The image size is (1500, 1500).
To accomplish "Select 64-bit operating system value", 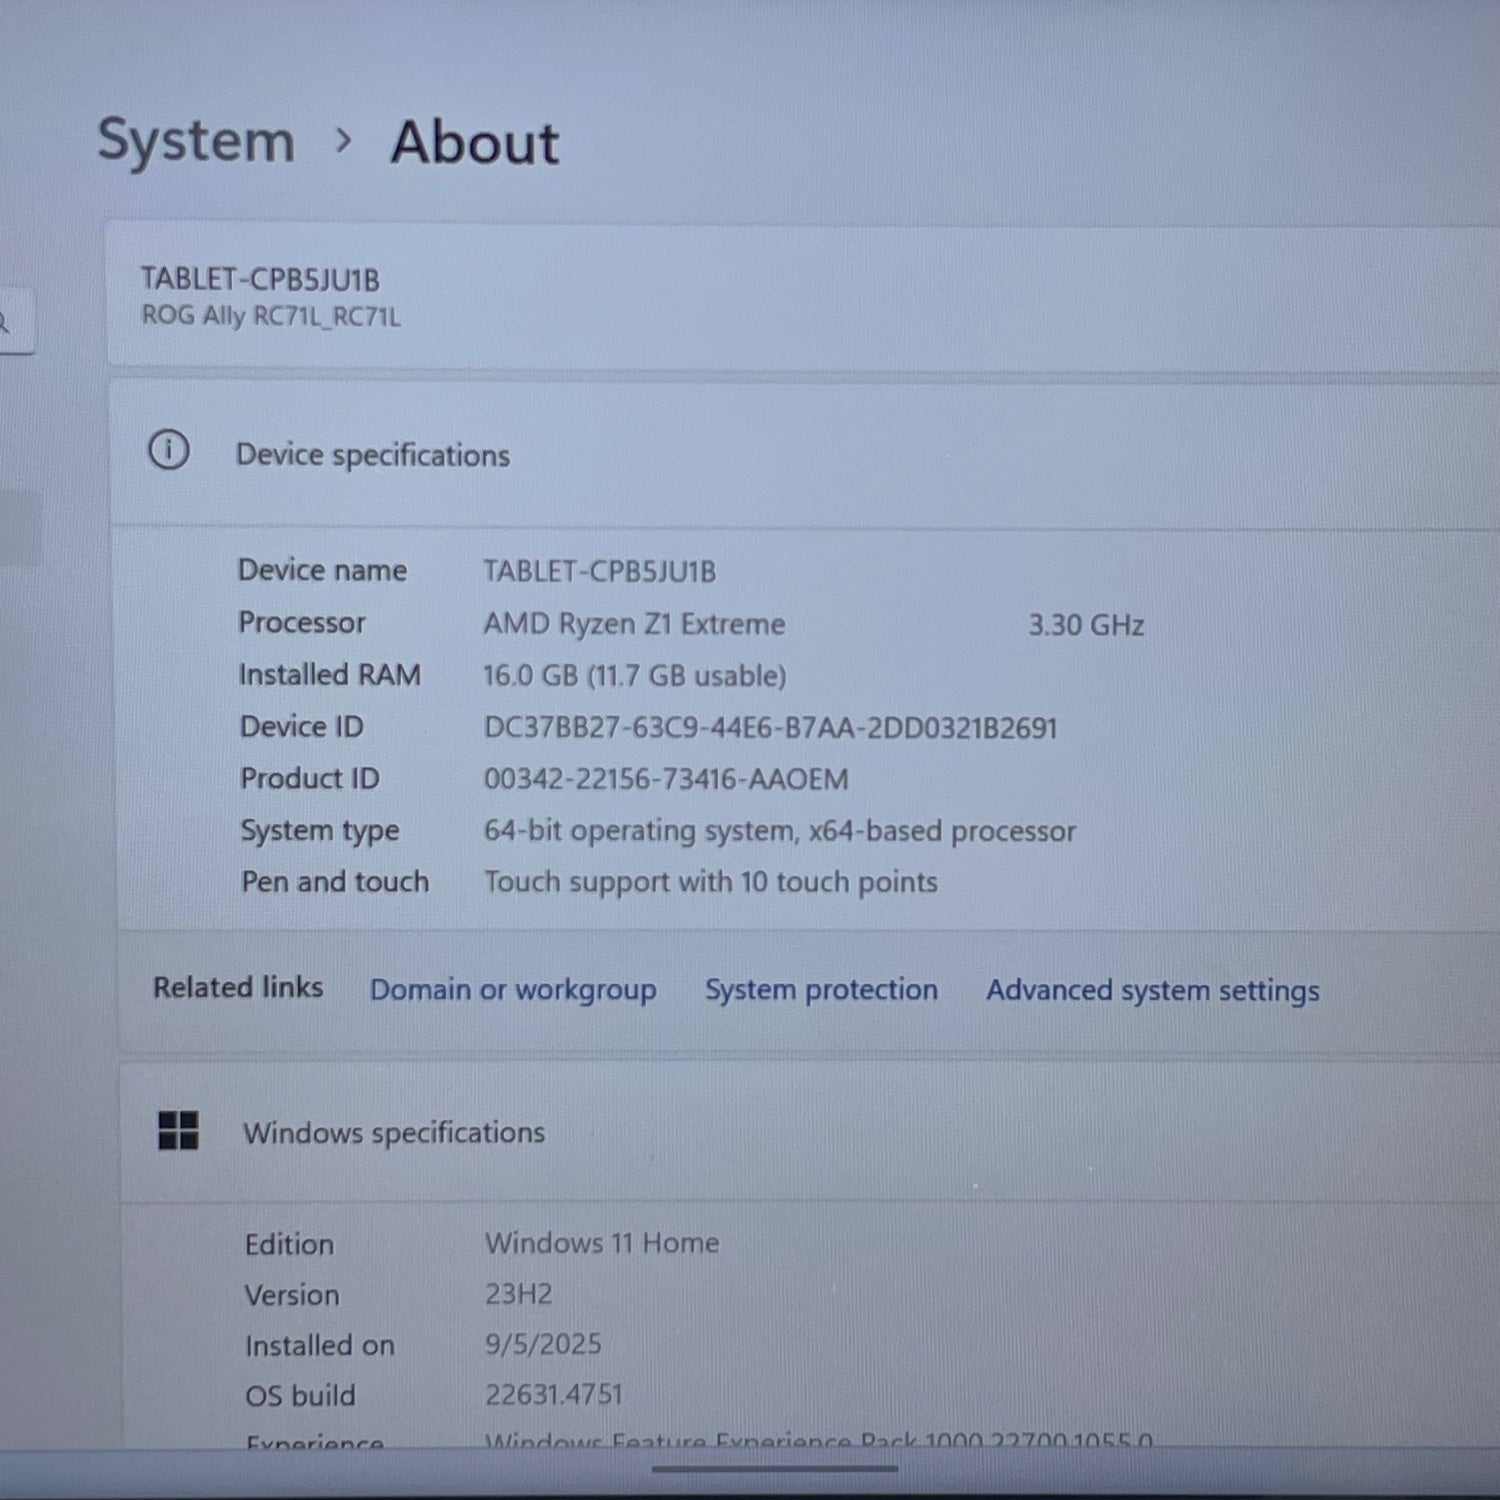I will [780, 831].
